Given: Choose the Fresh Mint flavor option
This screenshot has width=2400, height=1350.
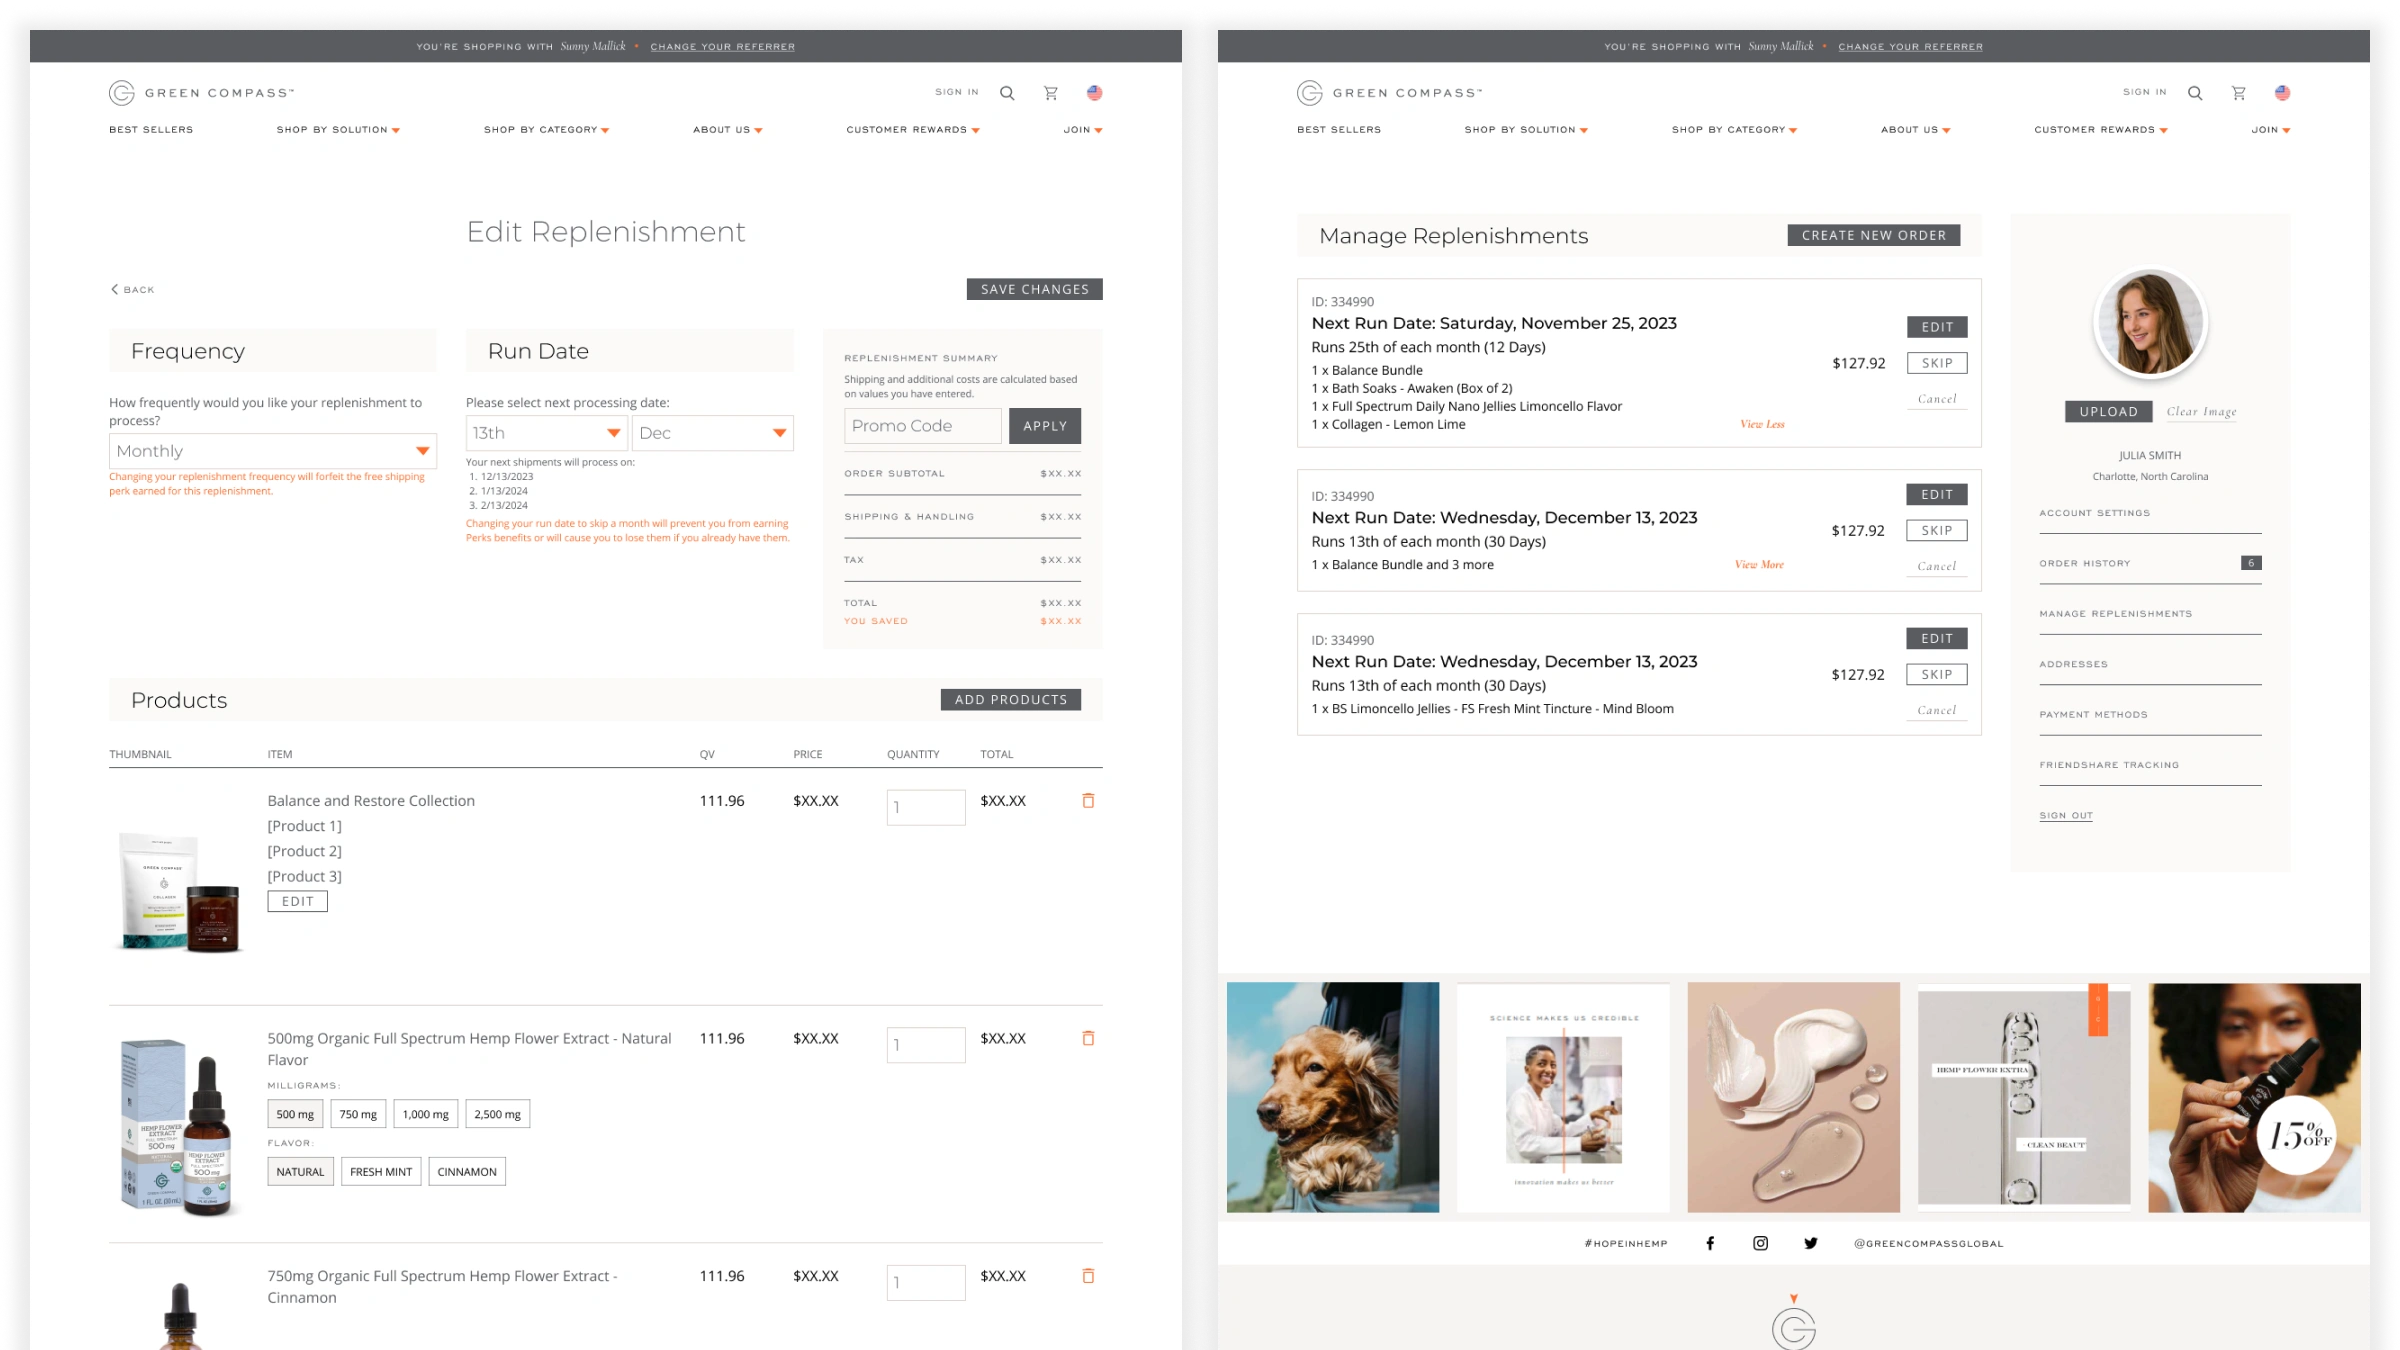Looking at the screenshot, I should click(x=381, y=1172).
